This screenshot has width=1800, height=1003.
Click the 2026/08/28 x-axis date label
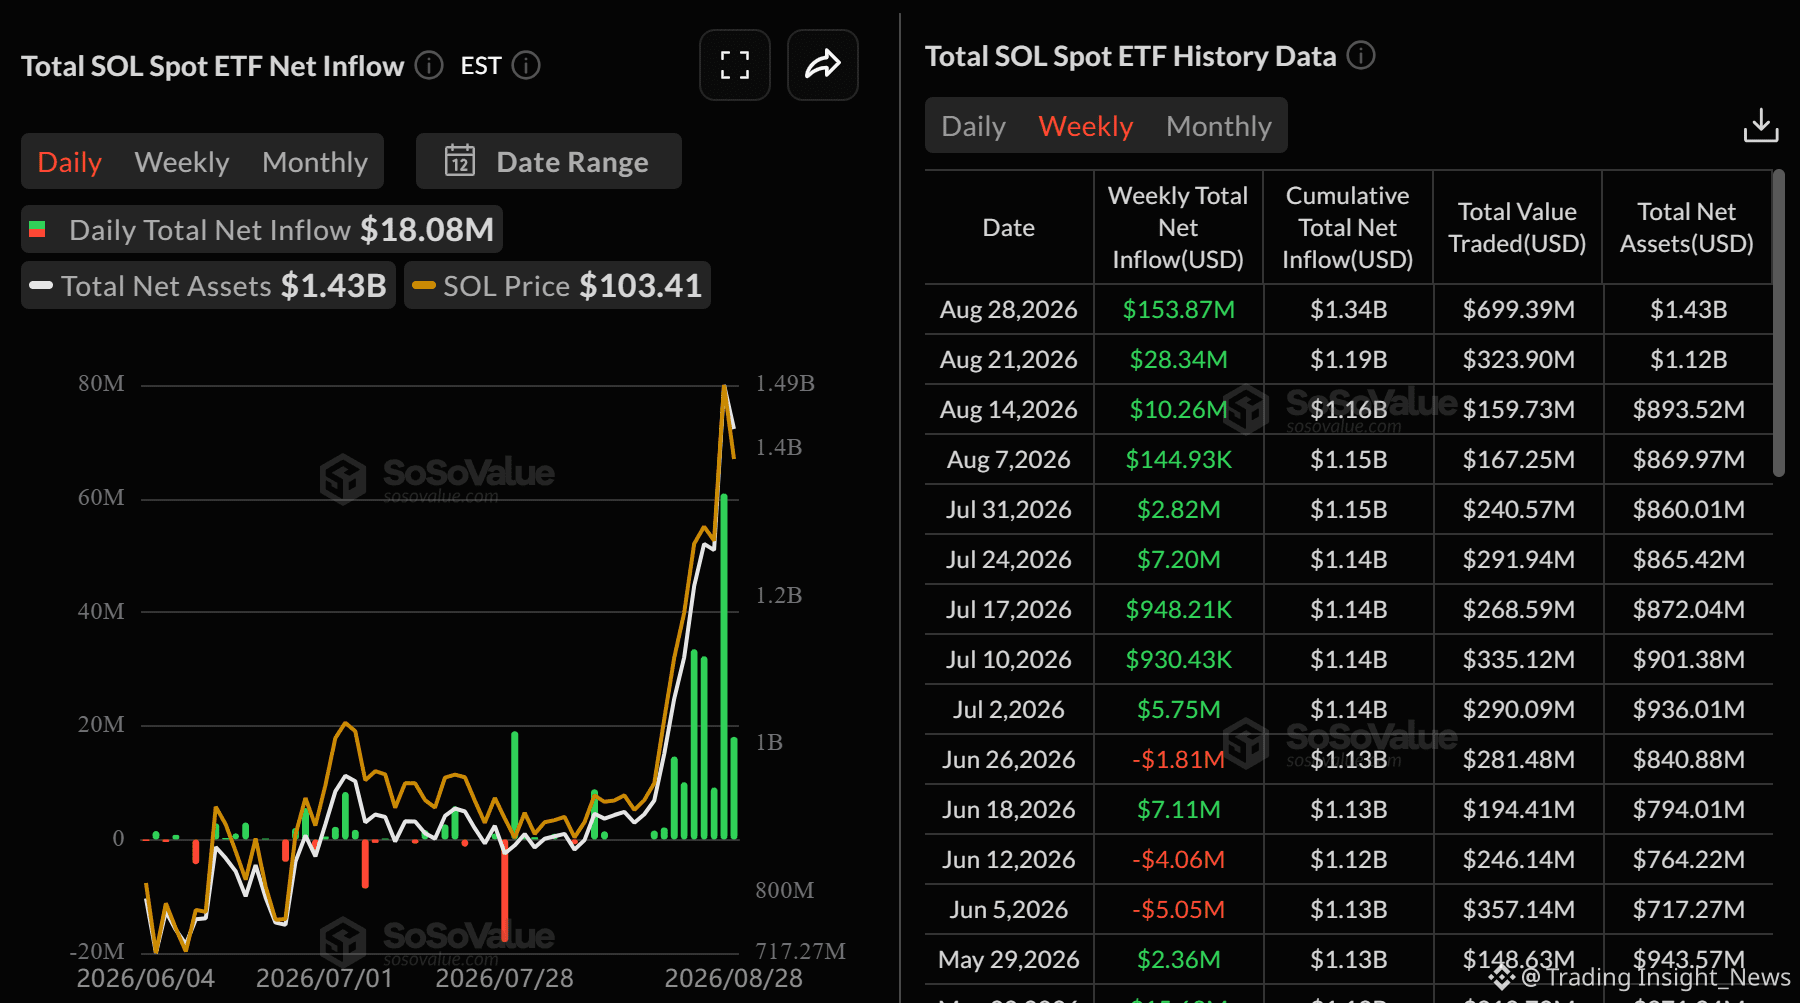(x=734, y=978)
